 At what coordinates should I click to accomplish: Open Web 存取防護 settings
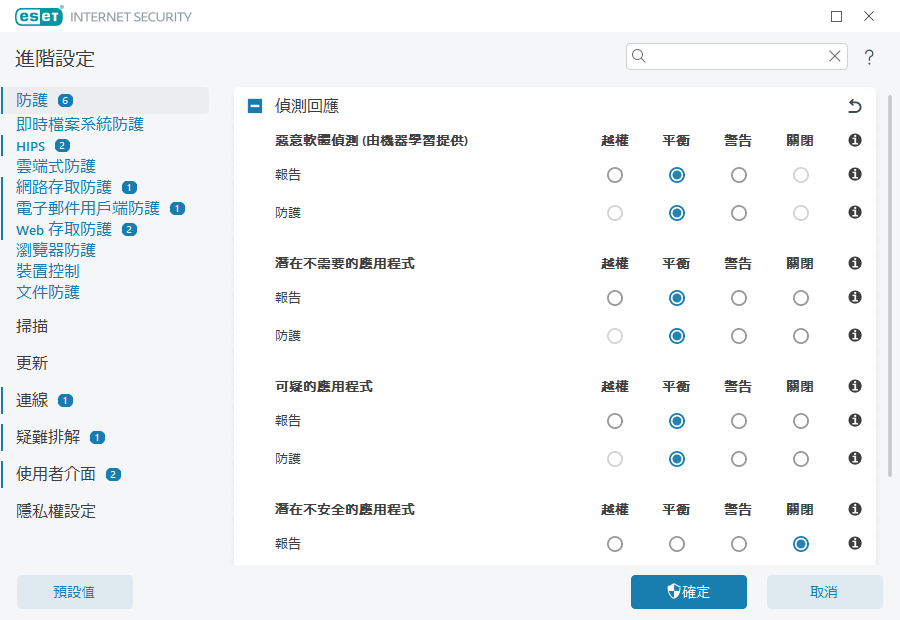(64, 230)
